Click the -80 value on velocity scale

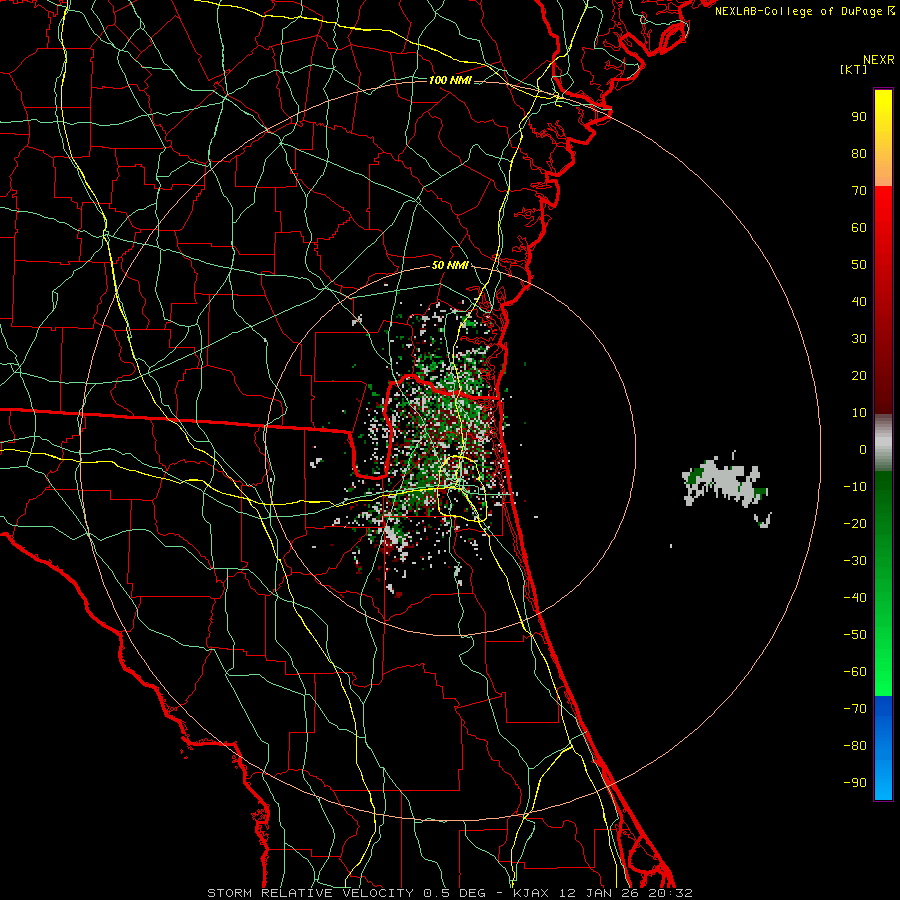pos(855,746)
